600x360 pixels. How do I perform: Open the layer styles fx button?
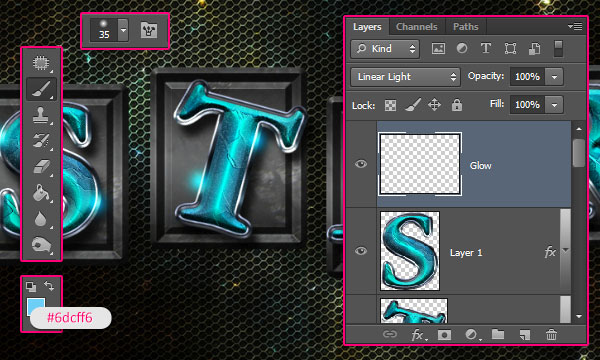click(x=418, y=336)
